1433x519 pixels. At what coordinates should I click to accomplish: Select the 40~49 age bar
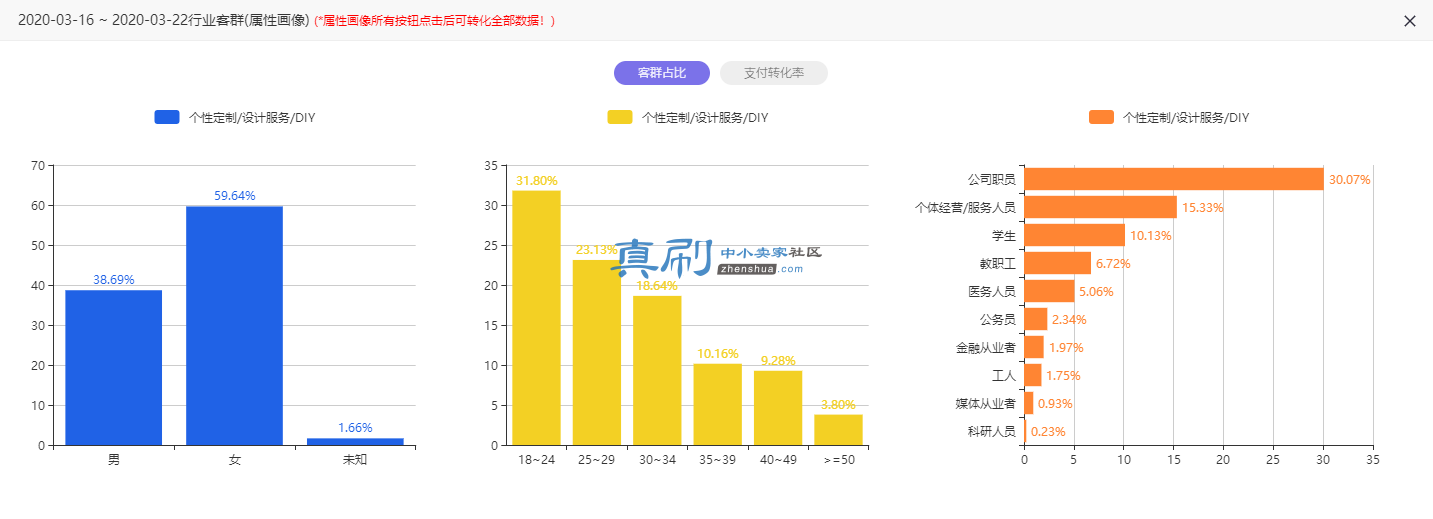(778, 408)
